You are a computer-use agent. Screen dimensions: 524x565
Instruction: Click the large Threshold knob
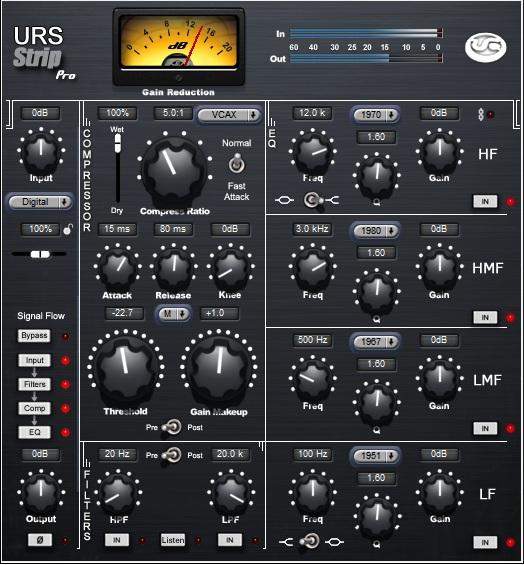[125, 369]
